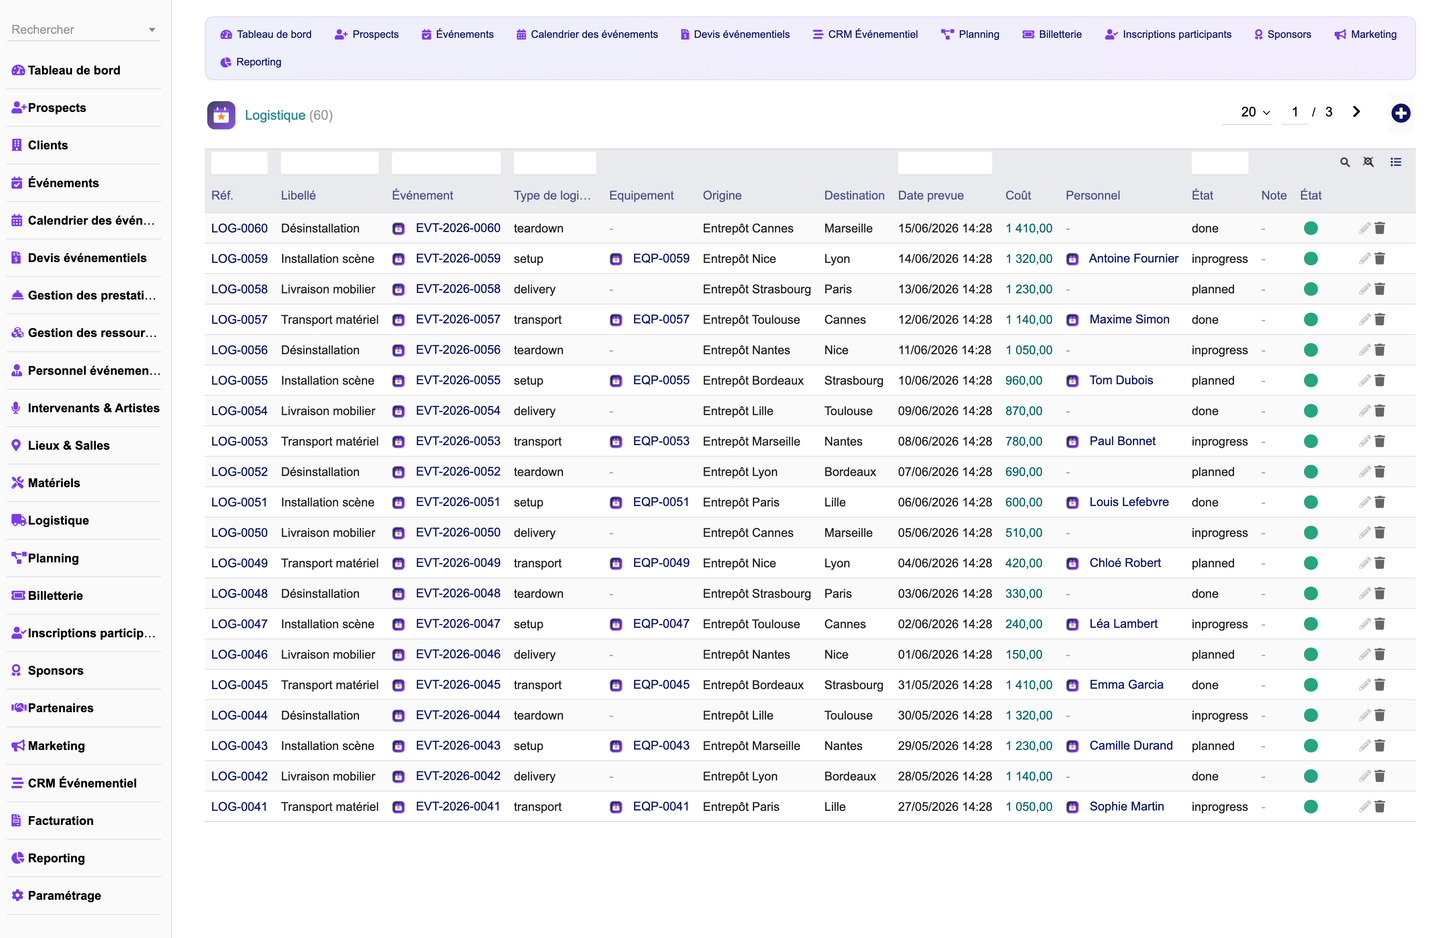Open the column list options icon
Screen dimensions: 1445x938
pos(1396,162)
